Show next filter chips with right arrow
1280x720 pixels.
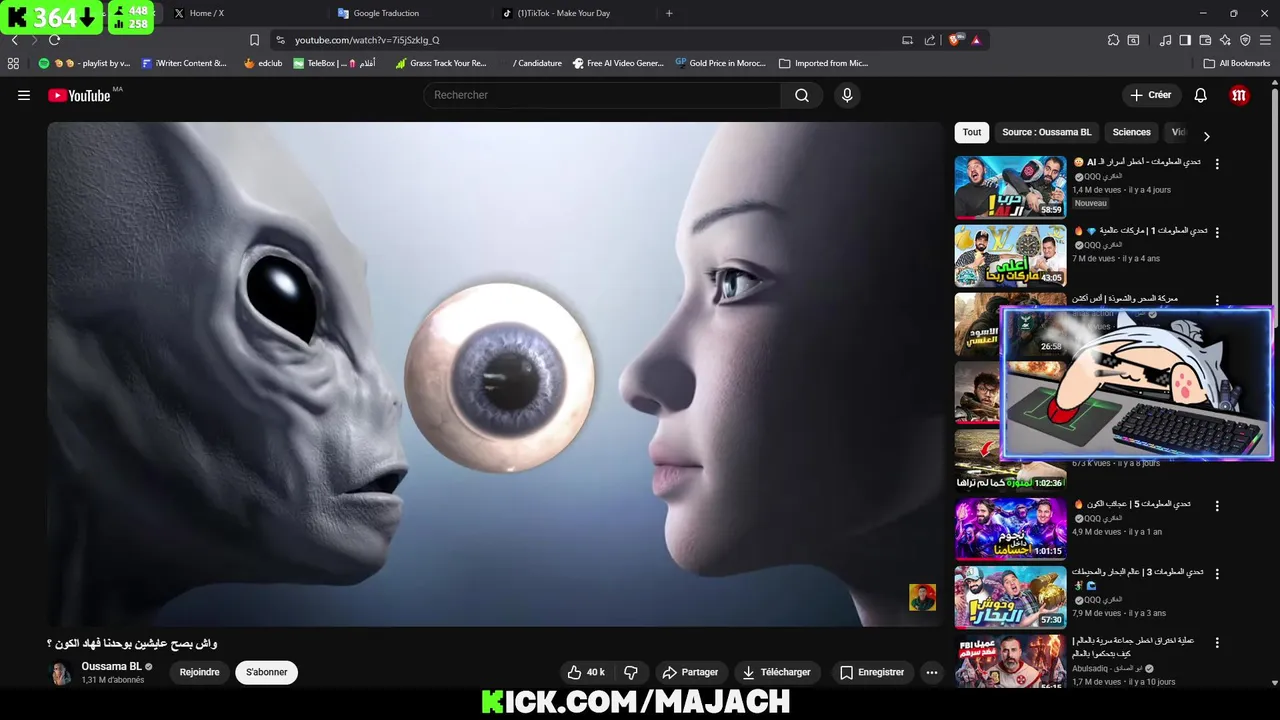(1206, 136)
